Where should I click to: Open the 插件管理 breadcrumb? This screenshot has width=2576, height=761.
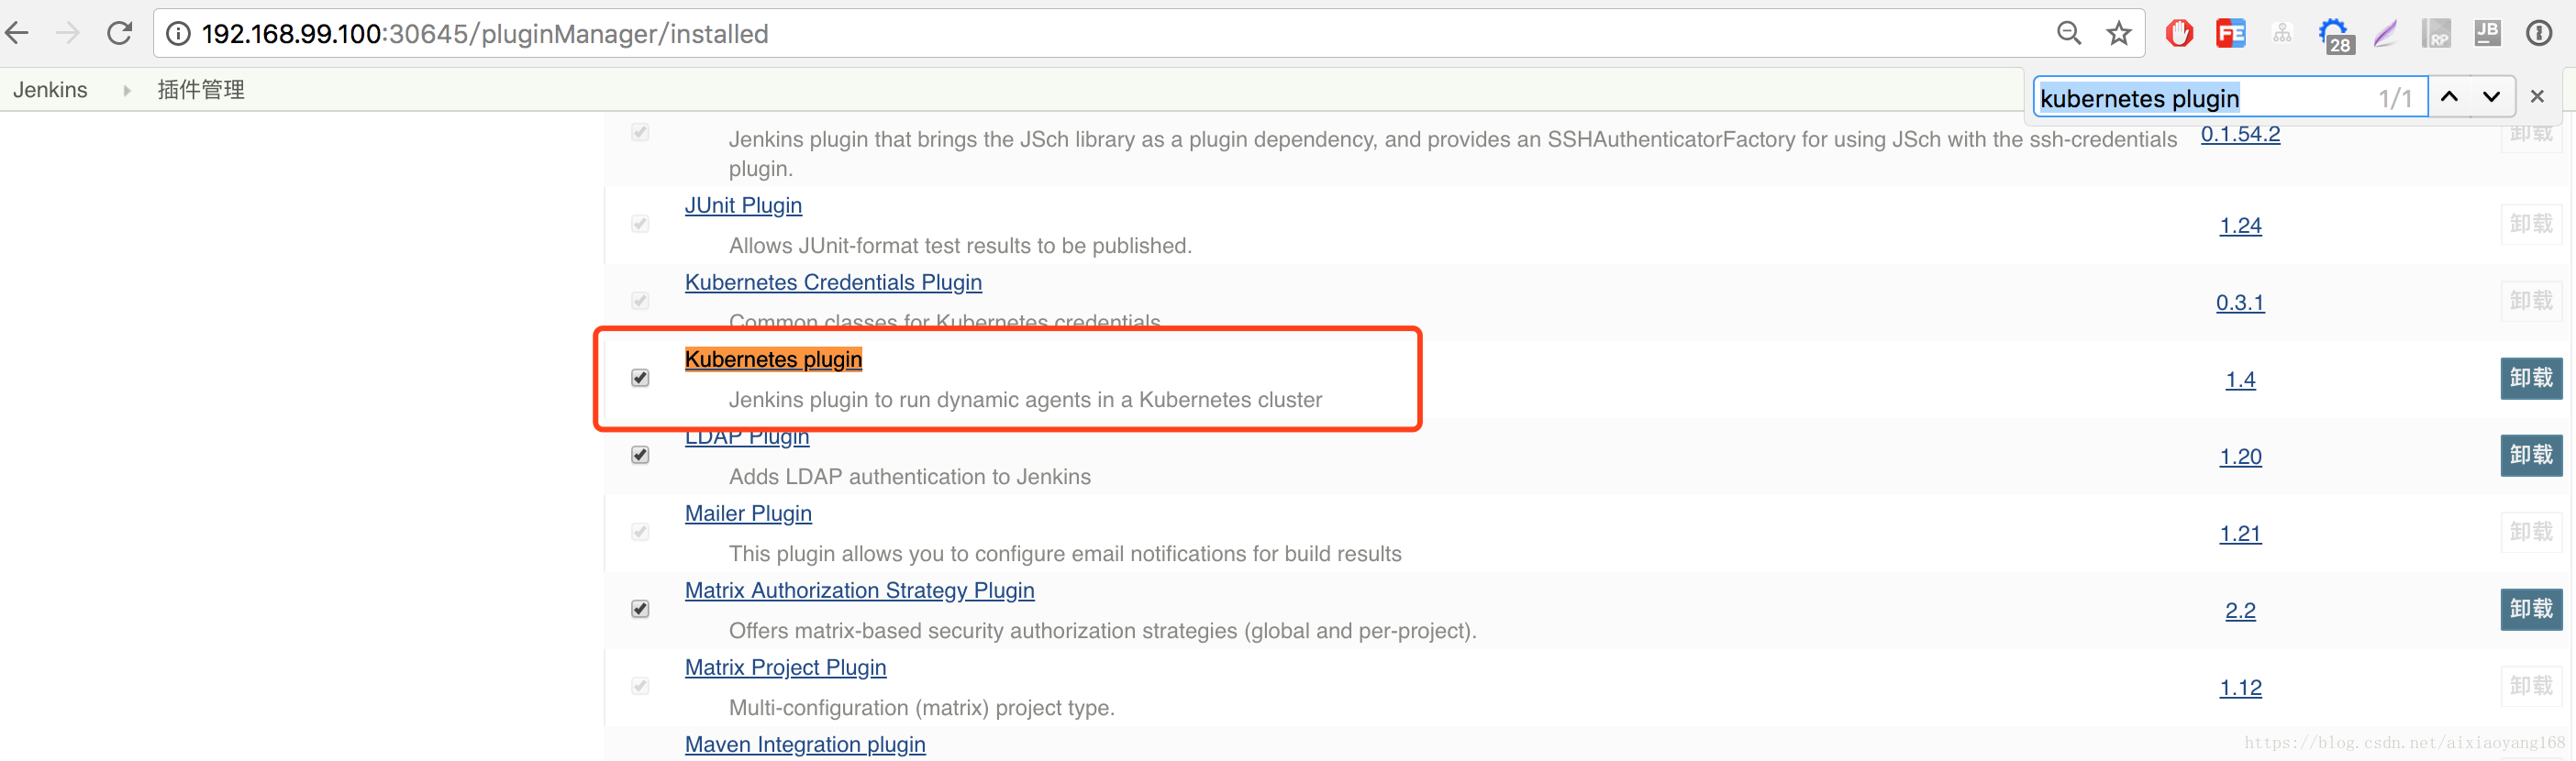point(201,90)
